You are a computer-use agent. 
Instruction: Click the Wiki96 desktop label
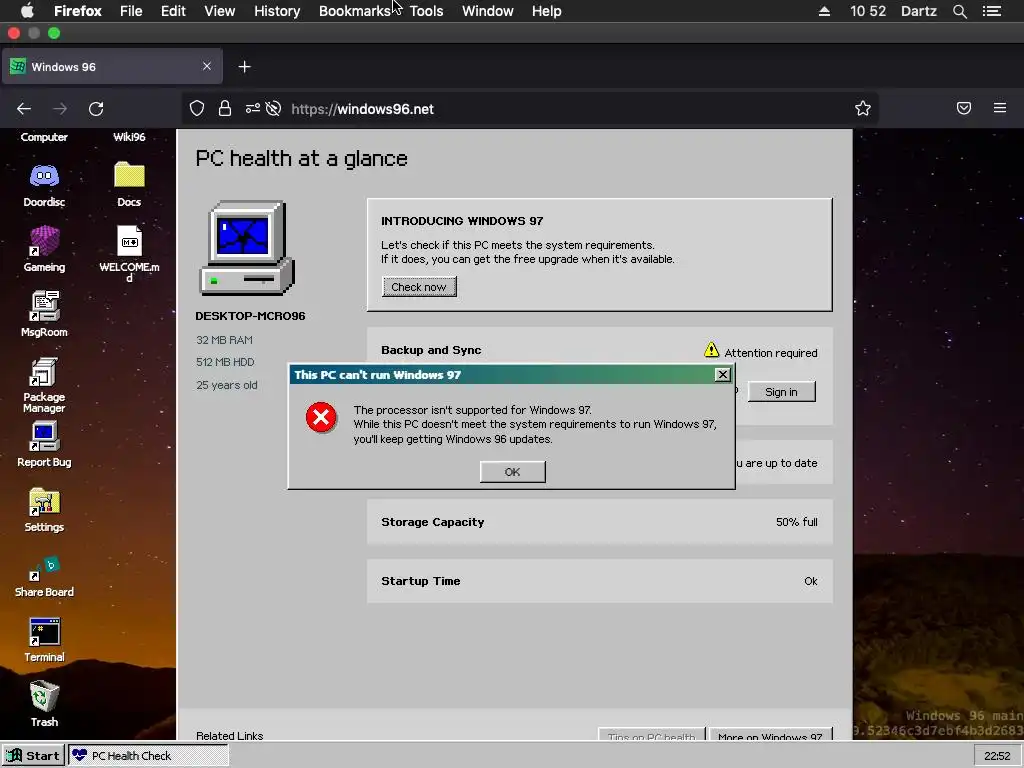click(x=129, y=137)
